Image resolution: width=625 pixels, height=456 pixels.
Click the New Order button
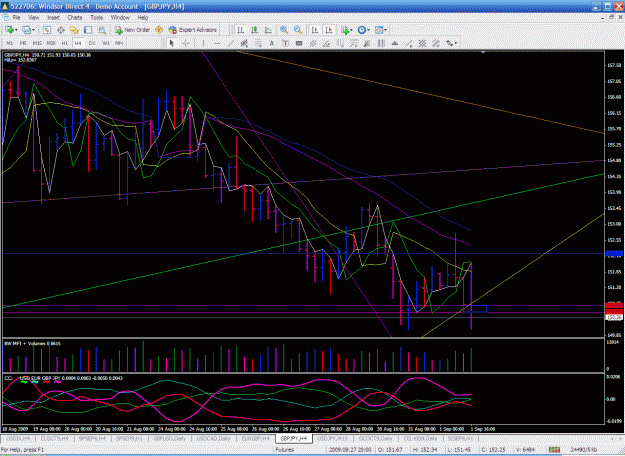point(132,30)
